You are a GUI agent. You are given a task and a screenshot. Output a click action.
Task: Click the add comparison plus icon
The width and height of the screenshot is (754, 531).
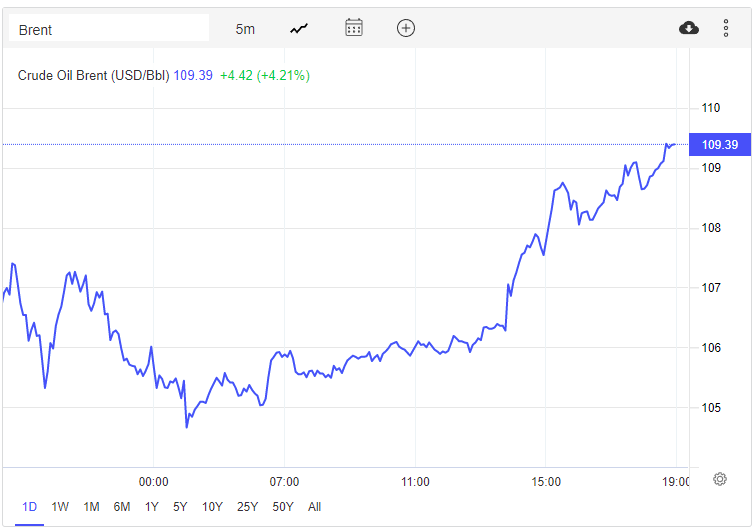pyautogui.click(x=405, y=28)
